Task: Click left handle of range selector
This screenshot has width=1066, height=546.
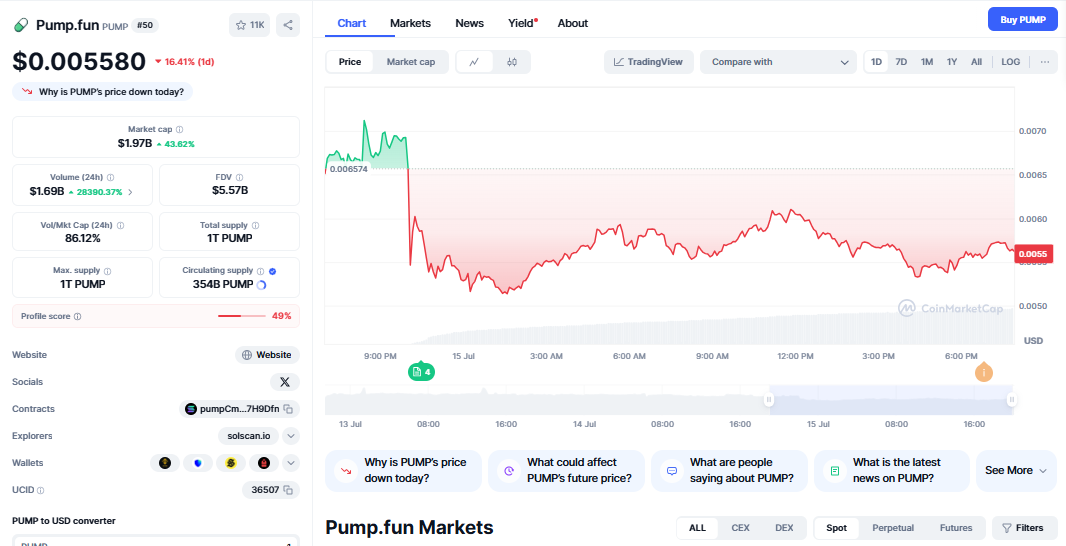Action: [x=770, y=400]
